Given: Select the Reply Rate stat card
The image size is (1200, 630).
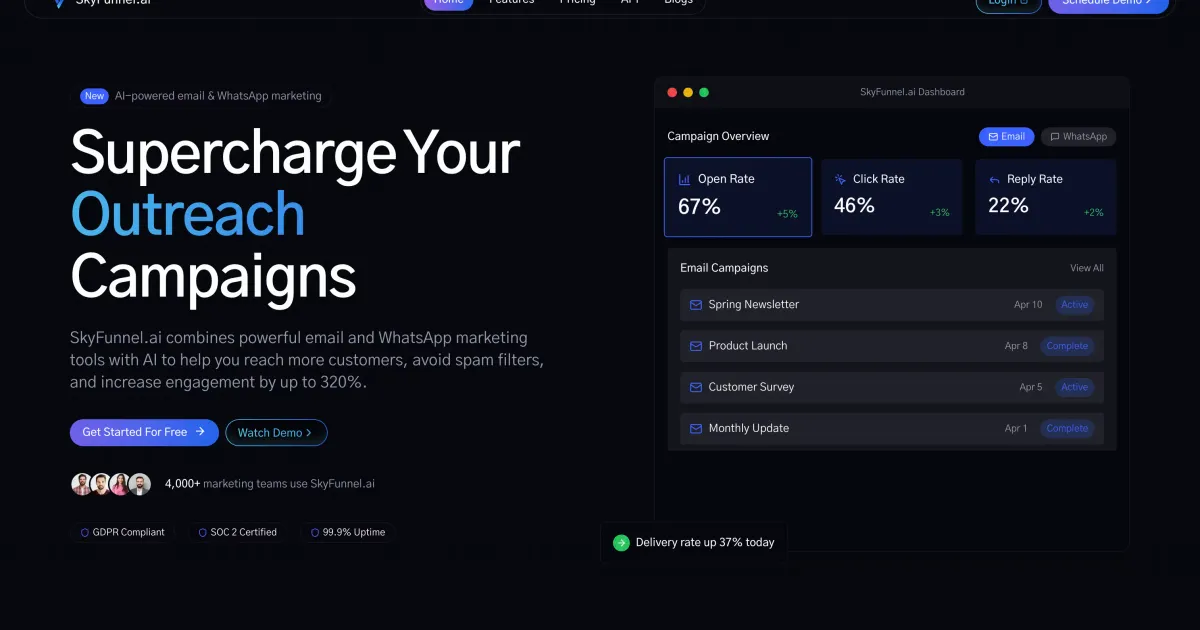Looking at the screenshot, I should (1046, 197).
